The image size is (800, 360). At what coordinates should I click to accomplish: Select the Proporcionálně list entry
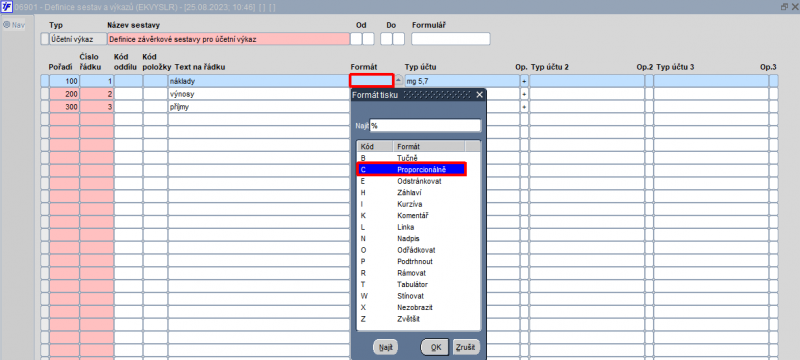pos(412,169)
